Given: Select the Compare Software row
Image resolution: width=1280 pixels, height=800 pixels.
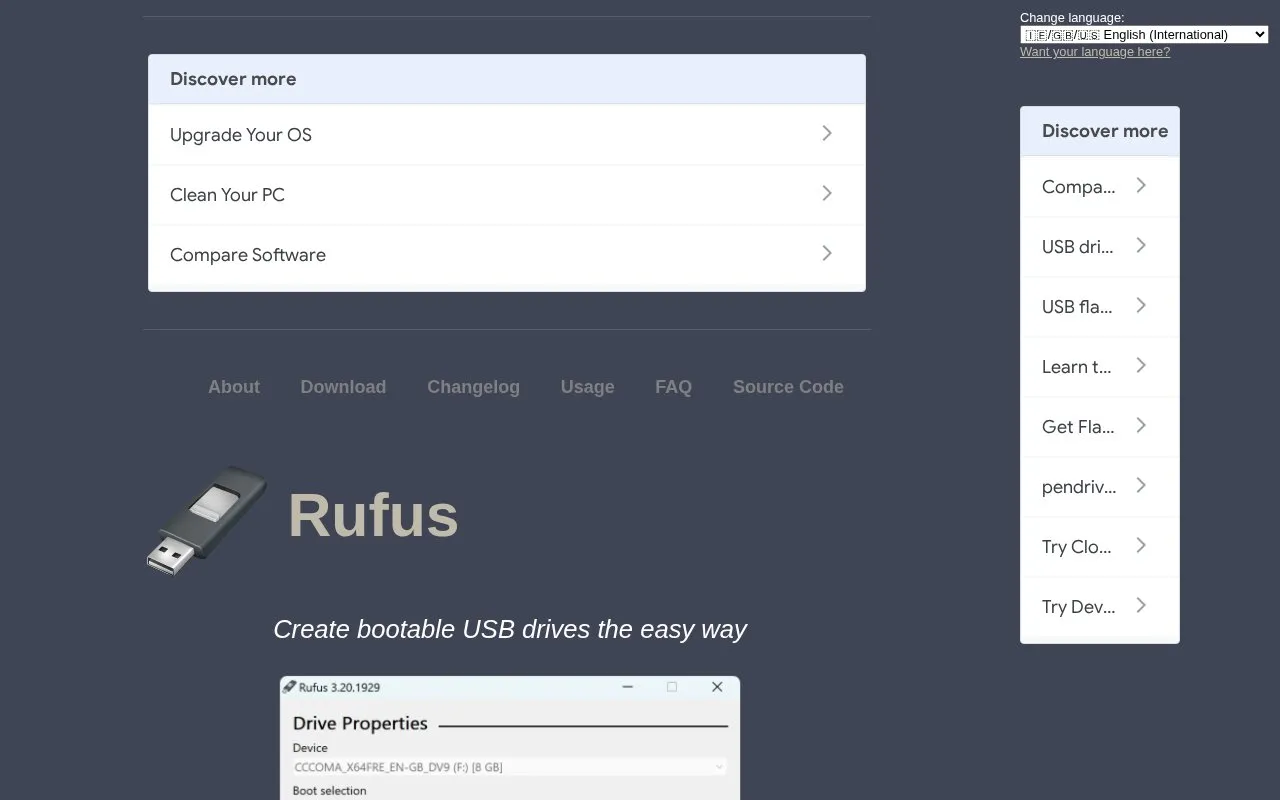Looking at the screenshot, I should click(x=507, y=255).
